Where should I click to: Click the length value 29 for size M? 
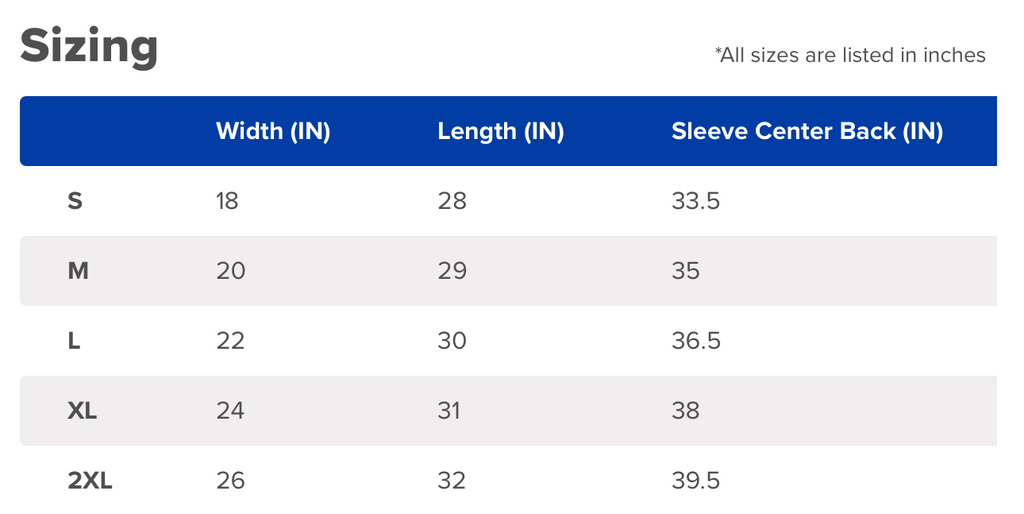click(x=453, y=271)
